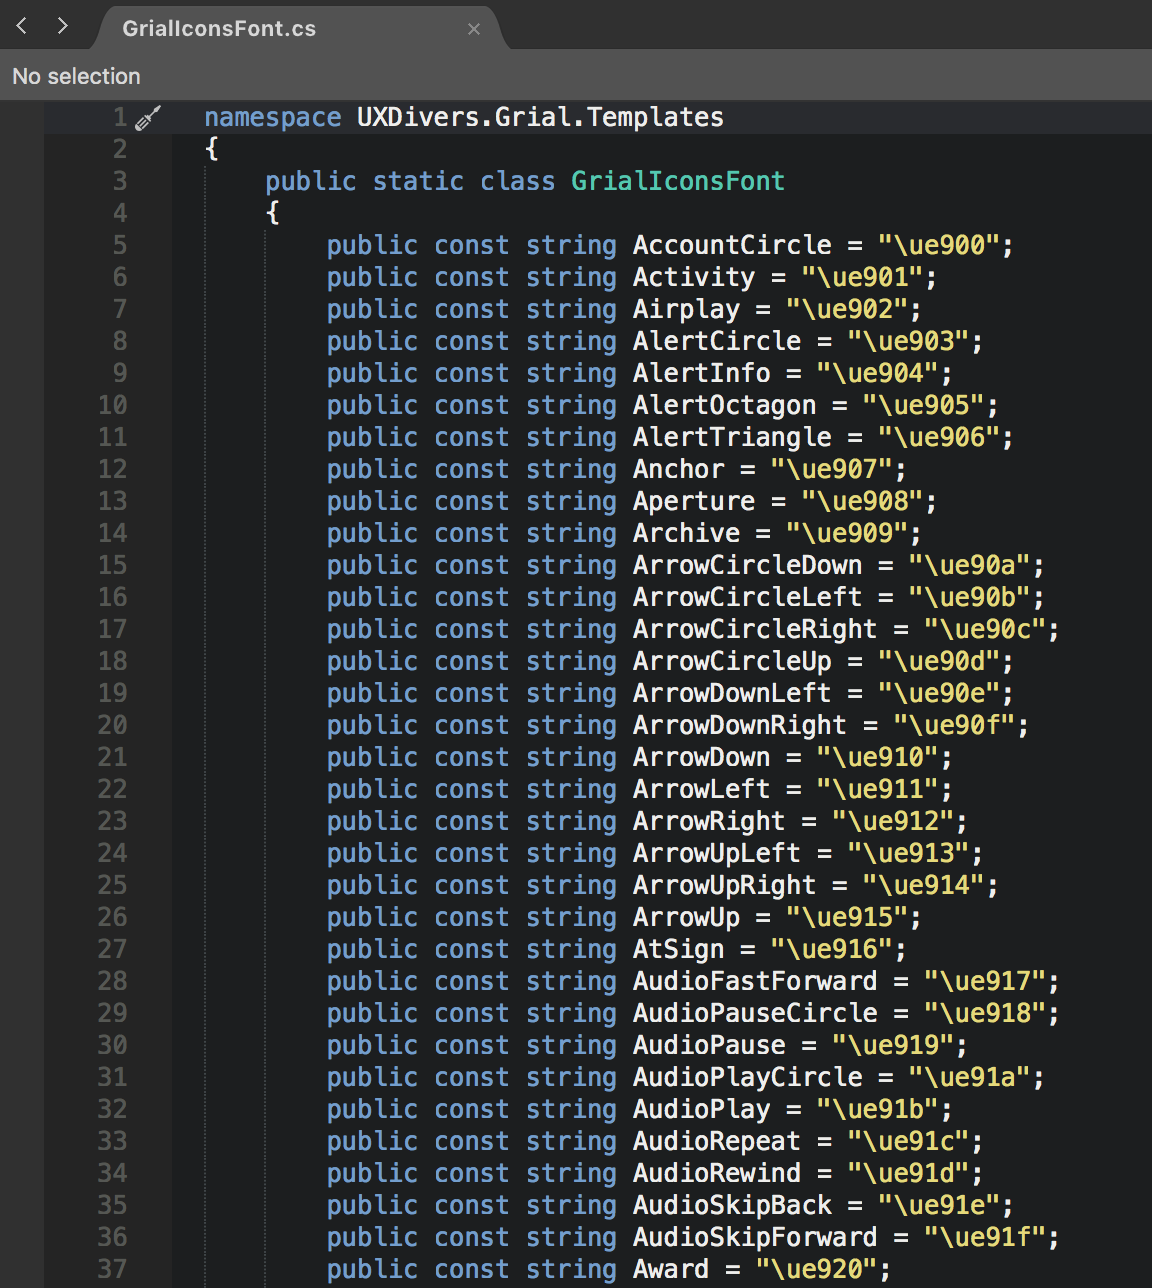Click the AudioPause constant on line 30

[709, 1045]
